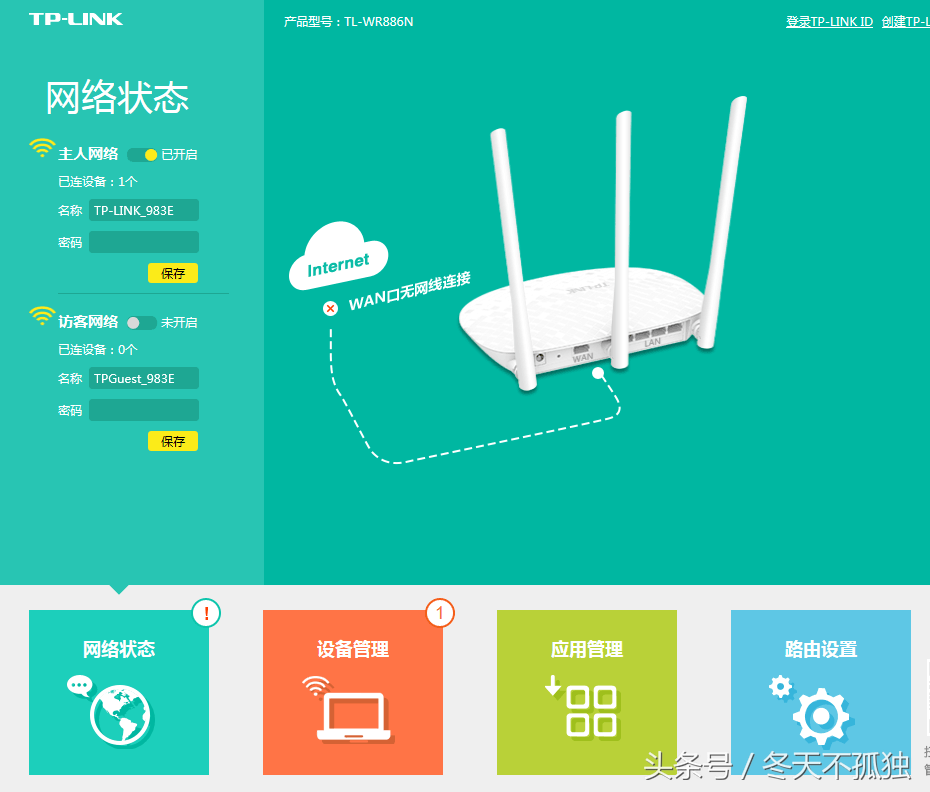Viewport: 930px width, 792px height.
Task: Click the 创建TP-LINK ID link
Action: click(906, 22)
